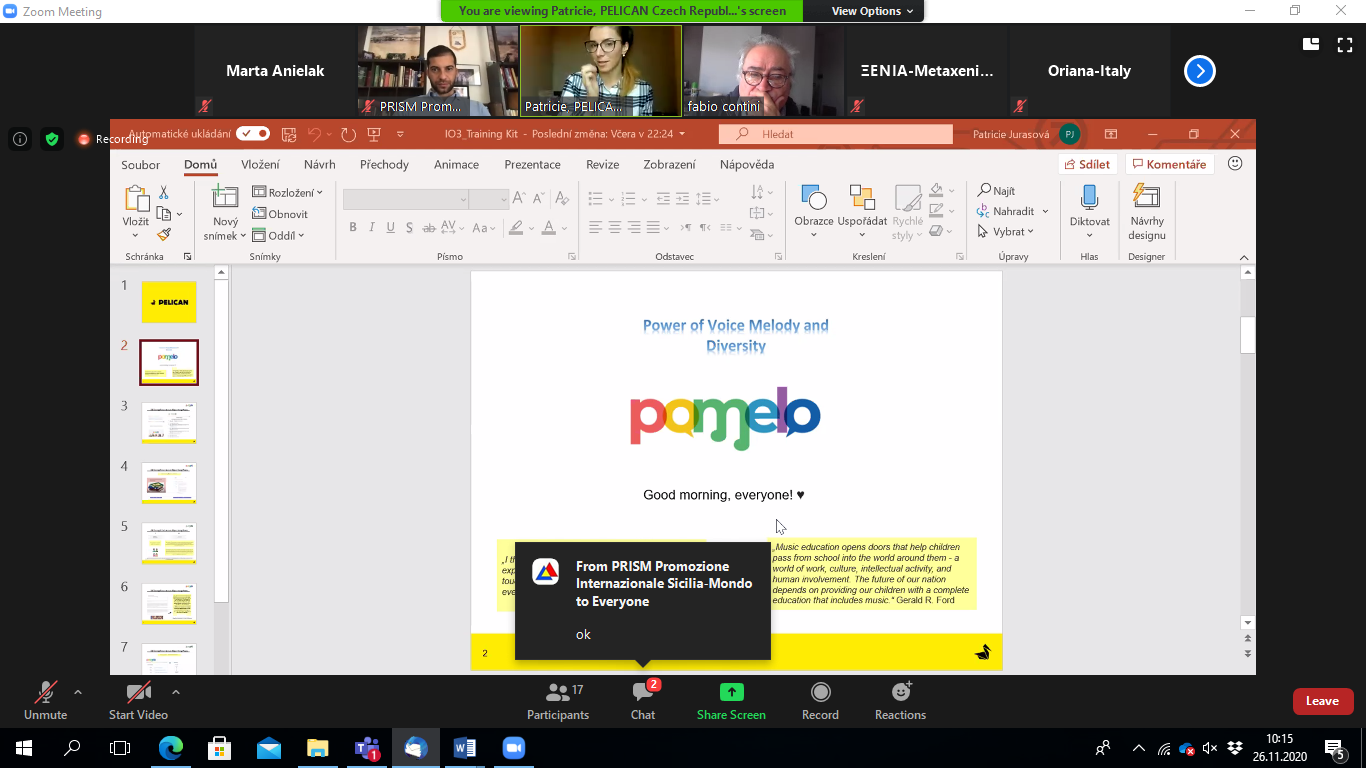
Task: Expand the Nahradit replace dropdown arrow
Action: pos(1045,212)
